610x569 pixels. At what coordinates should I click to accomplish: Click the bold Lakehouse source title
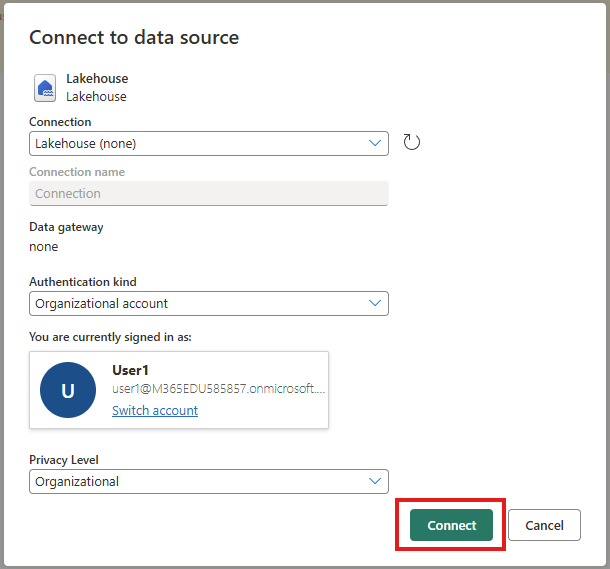tap(97, 79)
